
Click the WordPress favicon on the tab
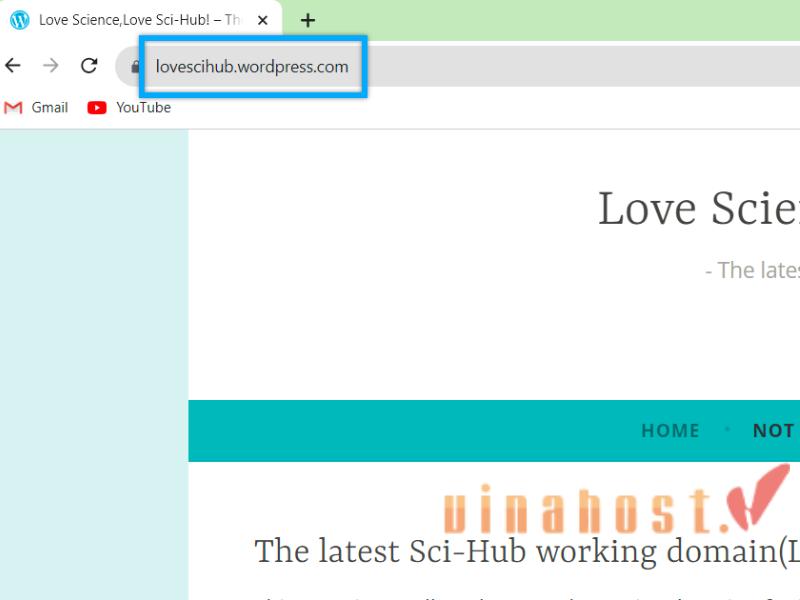coord(19,20)
